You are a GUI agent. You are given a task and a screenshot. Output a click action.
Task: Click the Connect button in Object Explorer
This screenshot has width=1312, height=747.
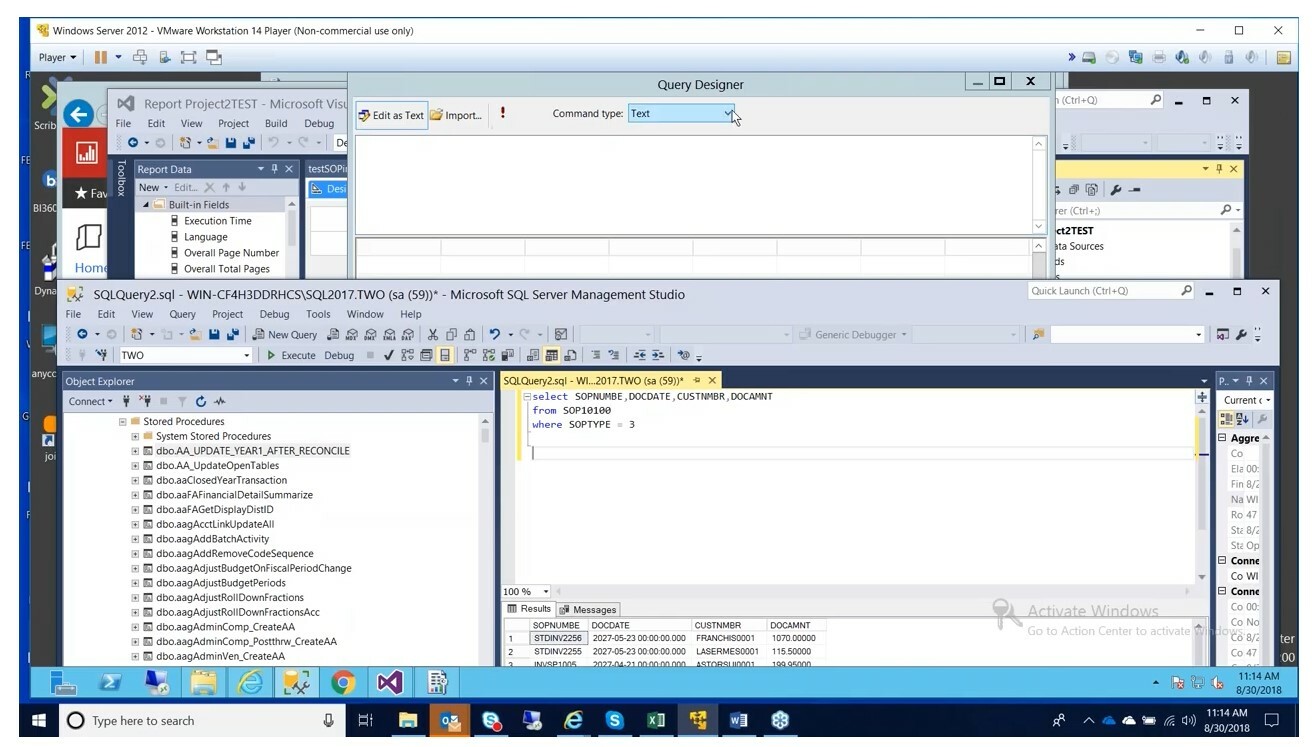point(85,401)
